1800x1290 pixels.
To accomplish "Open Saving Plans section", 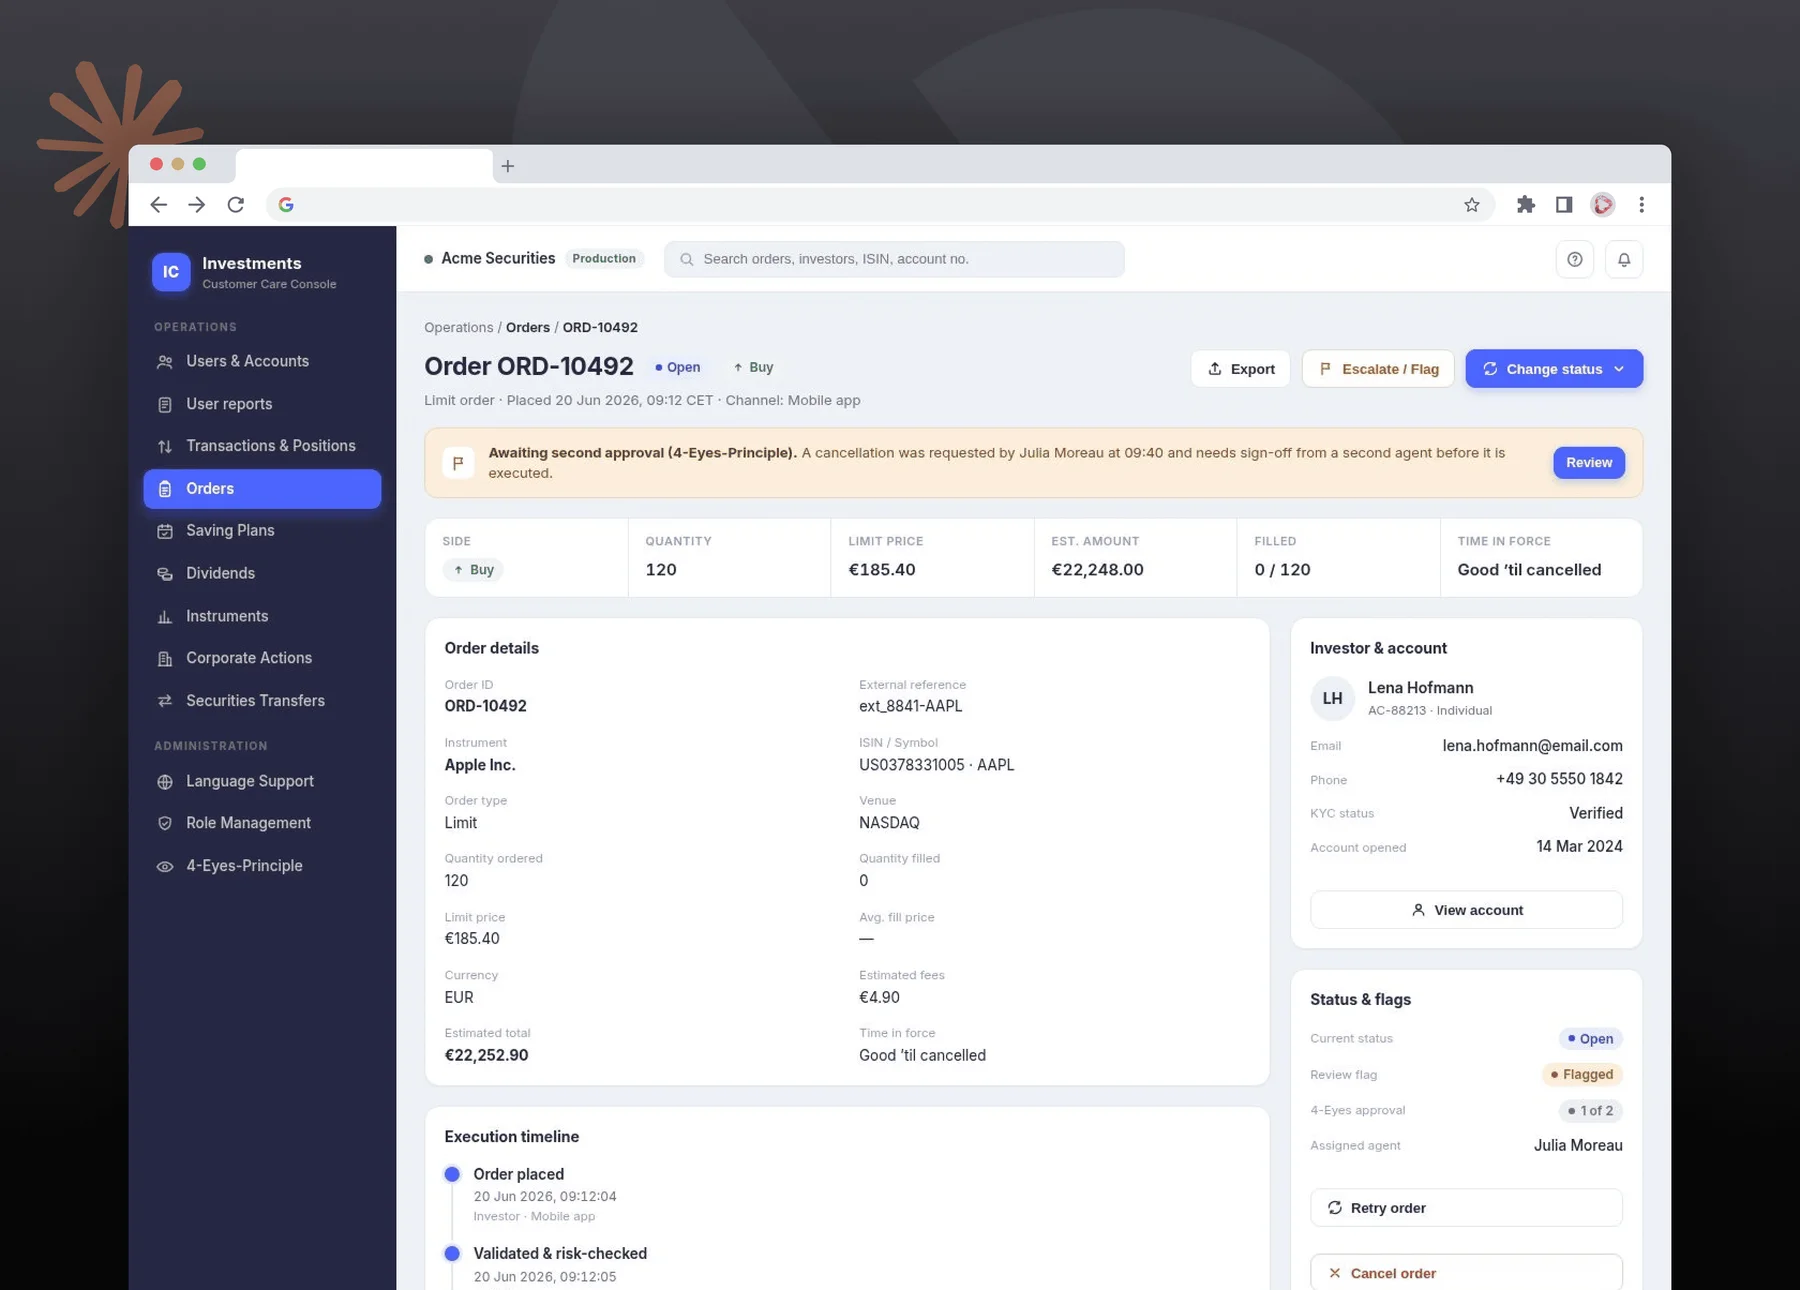I will pos(262,531).
